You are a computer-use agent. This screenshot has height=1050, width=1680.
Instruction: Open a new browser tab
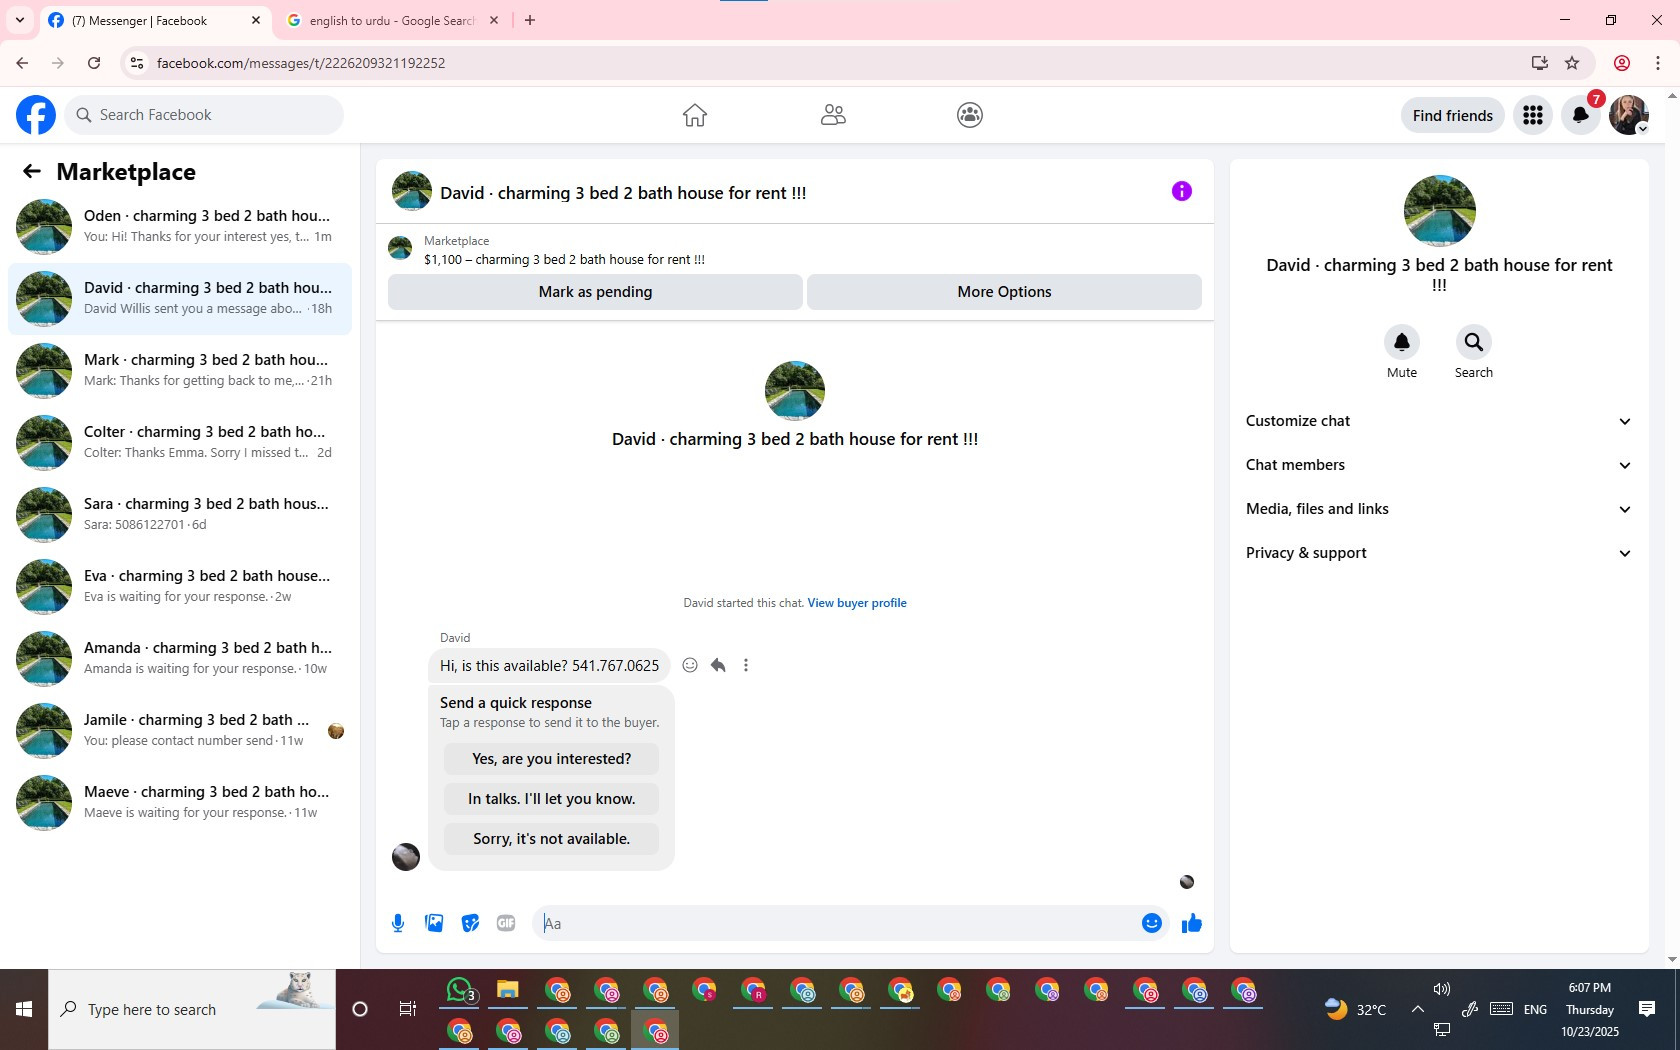530,20
